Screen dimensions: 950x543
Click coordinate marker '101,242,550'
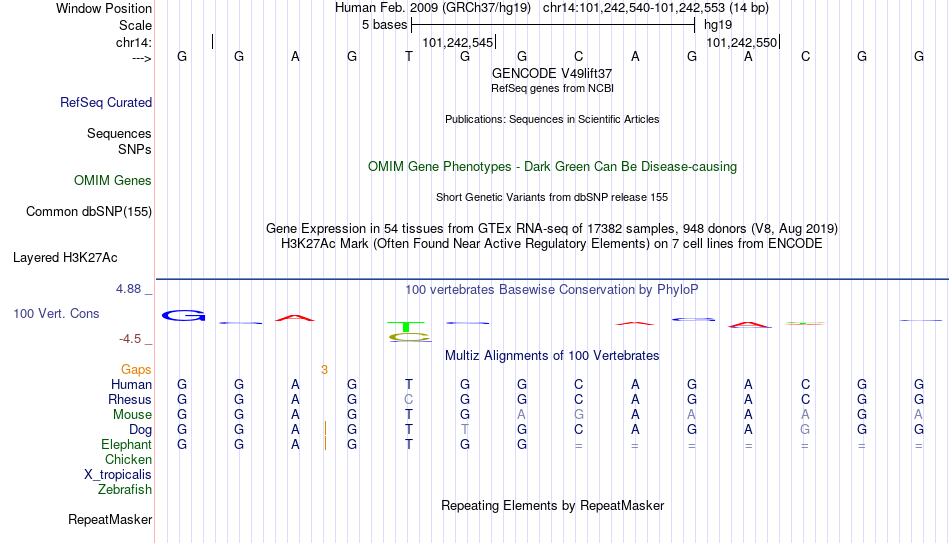click(x=742, y=42)
